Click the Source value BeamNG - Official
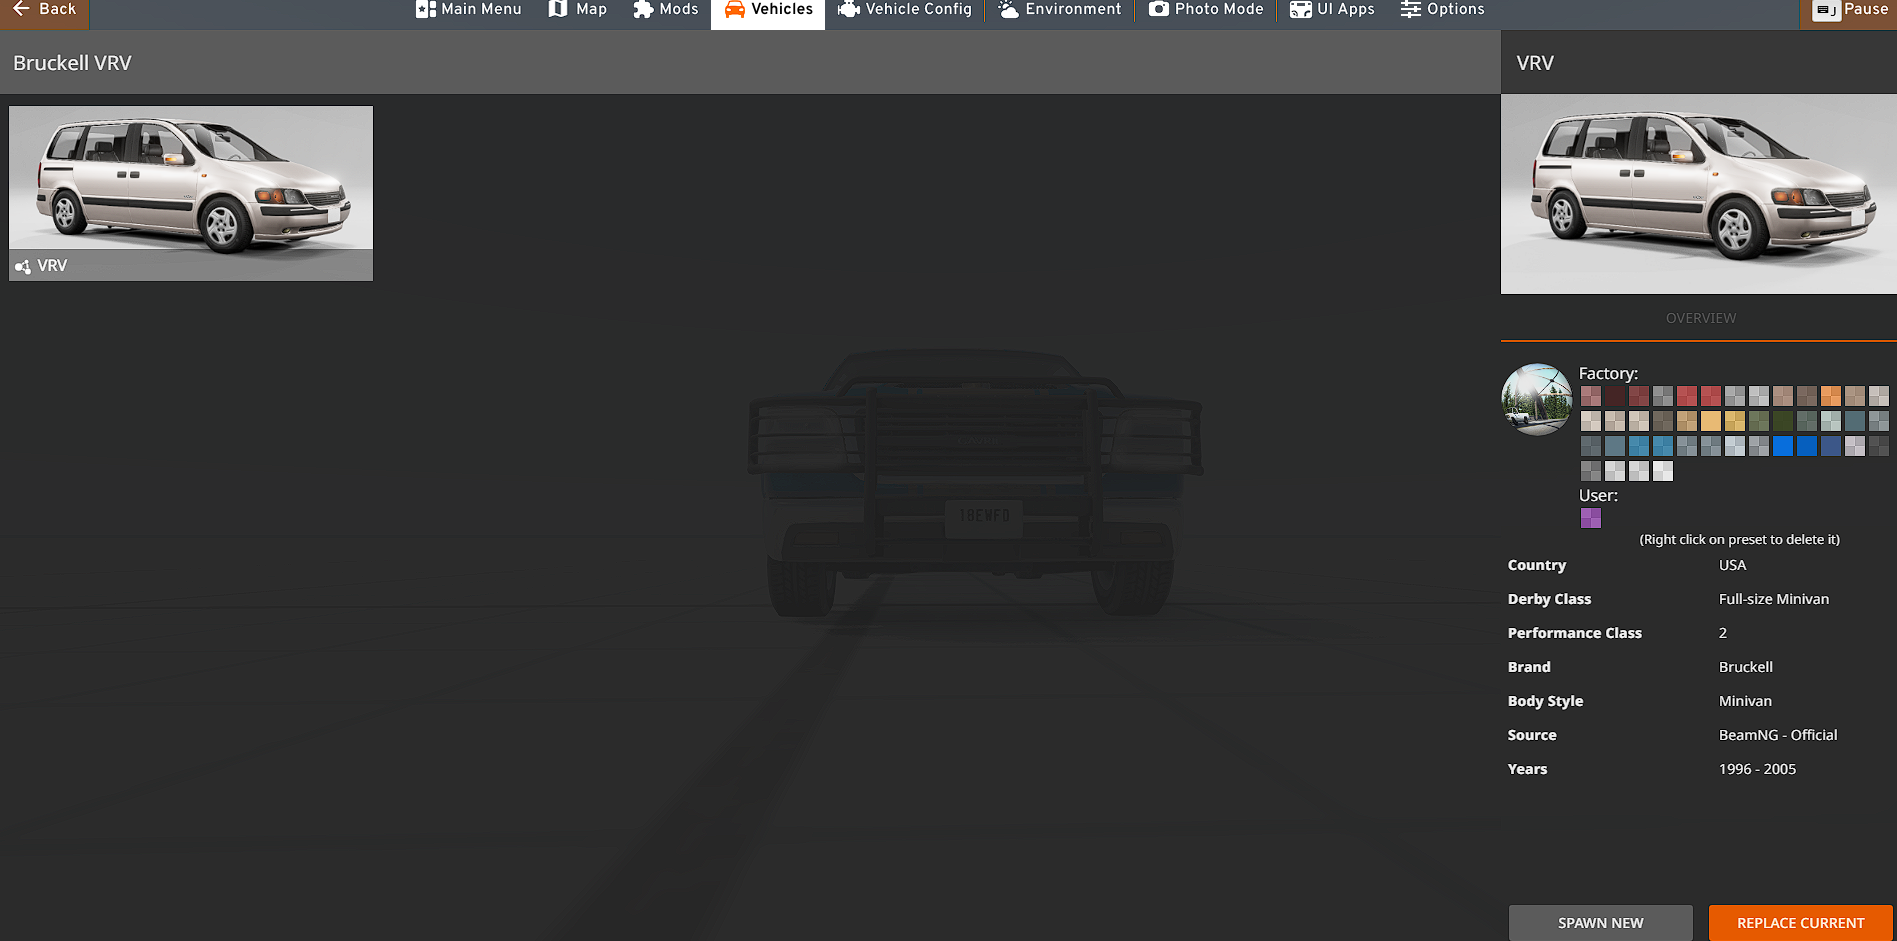 [1778, 735]
